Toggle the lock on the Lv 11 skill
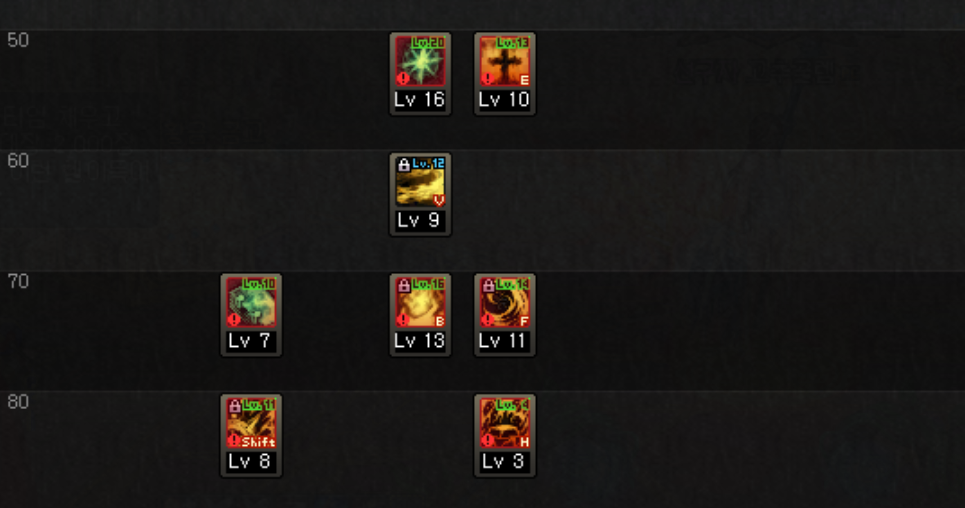The image size is (965, 508). 488,285
